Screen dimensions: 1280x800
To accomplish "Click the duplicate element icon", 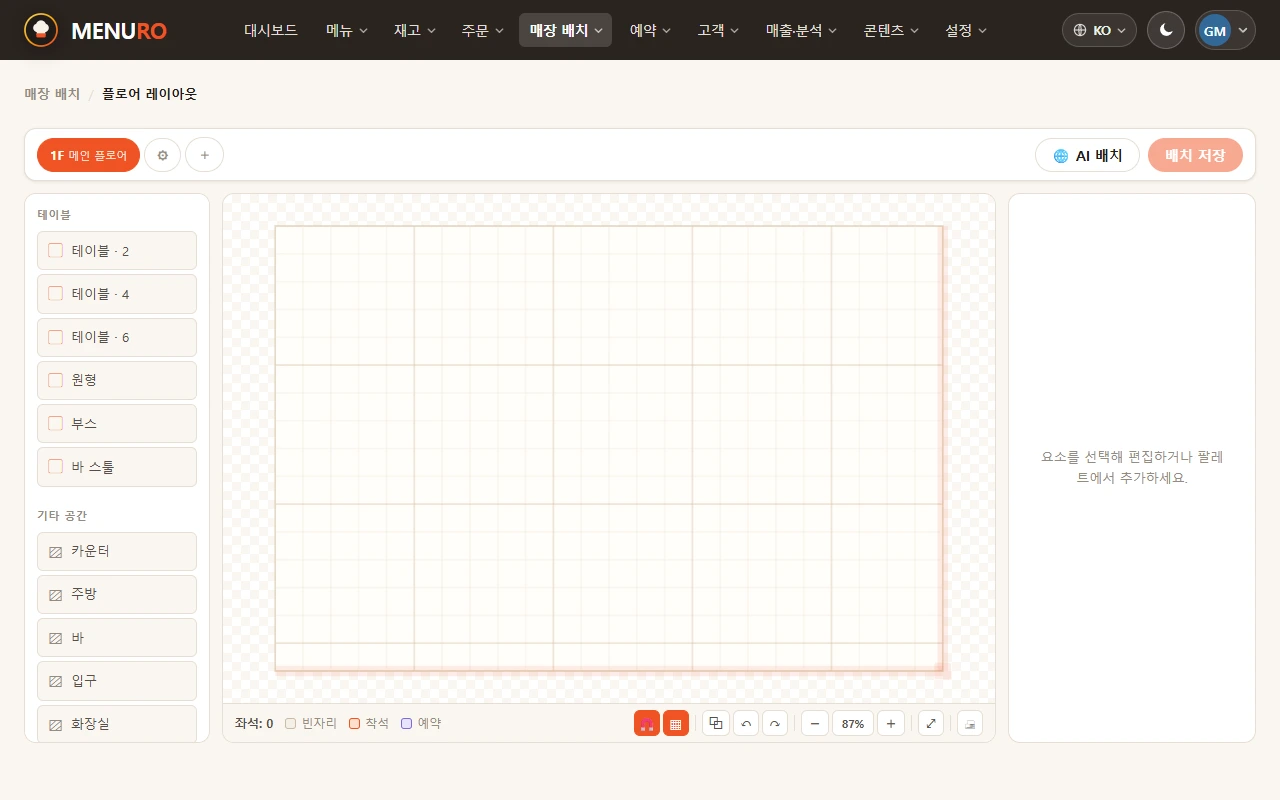I will (716, 723).
